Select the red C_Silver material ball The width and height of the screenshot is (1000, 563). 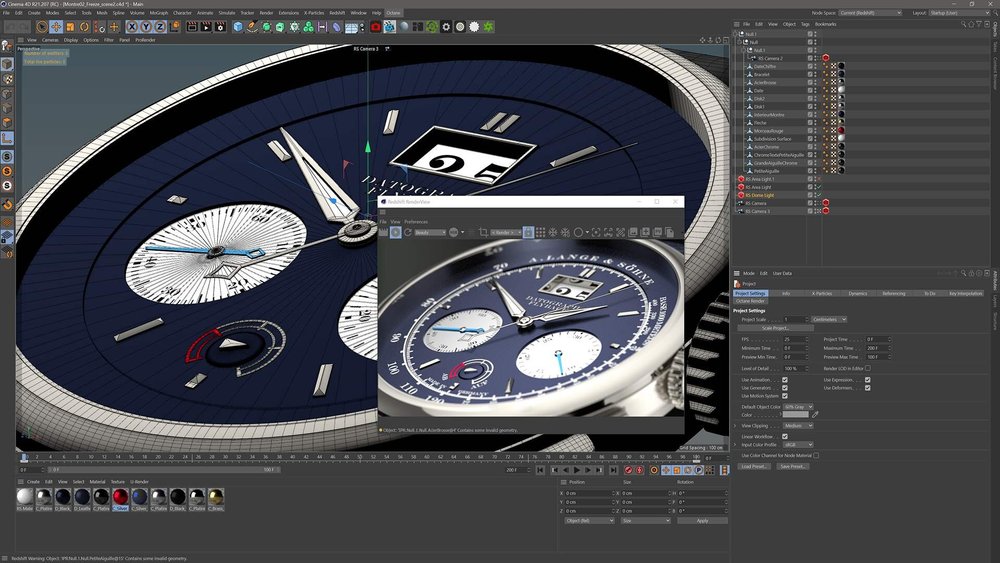[x=120, y=497]
